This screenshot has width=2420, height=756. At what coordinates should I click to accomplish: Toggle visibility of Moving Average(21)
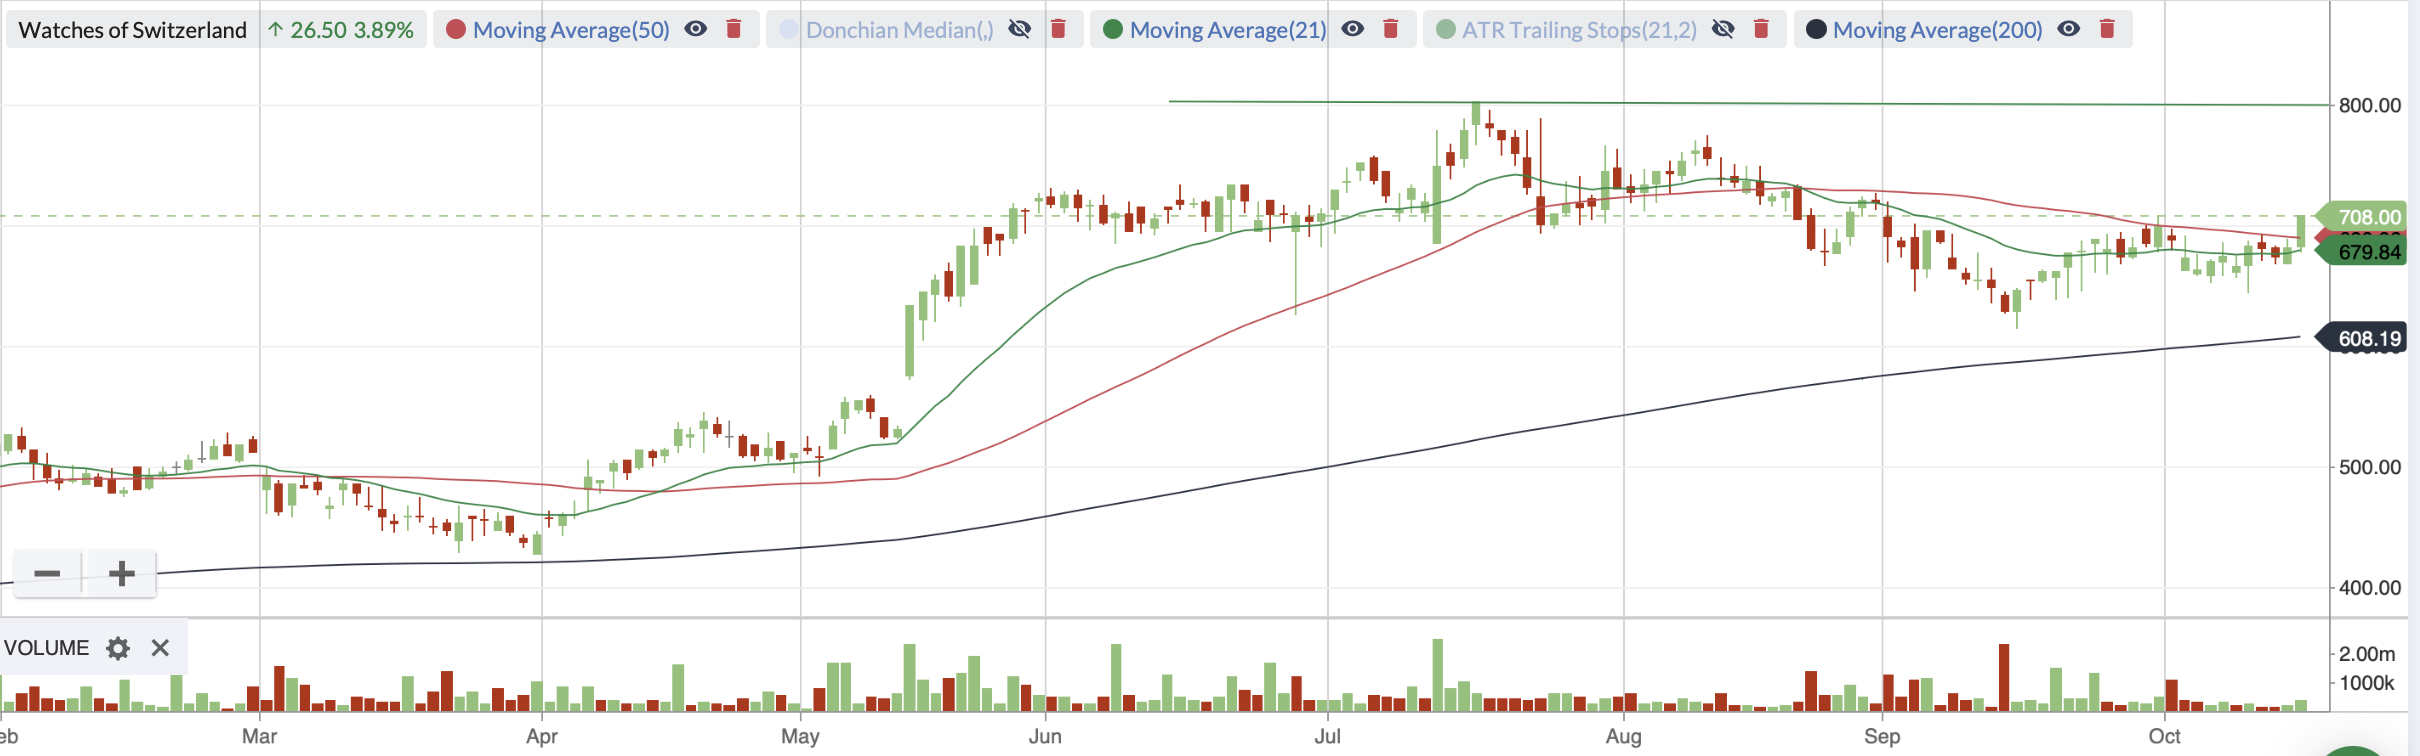tap(1352, 29)
